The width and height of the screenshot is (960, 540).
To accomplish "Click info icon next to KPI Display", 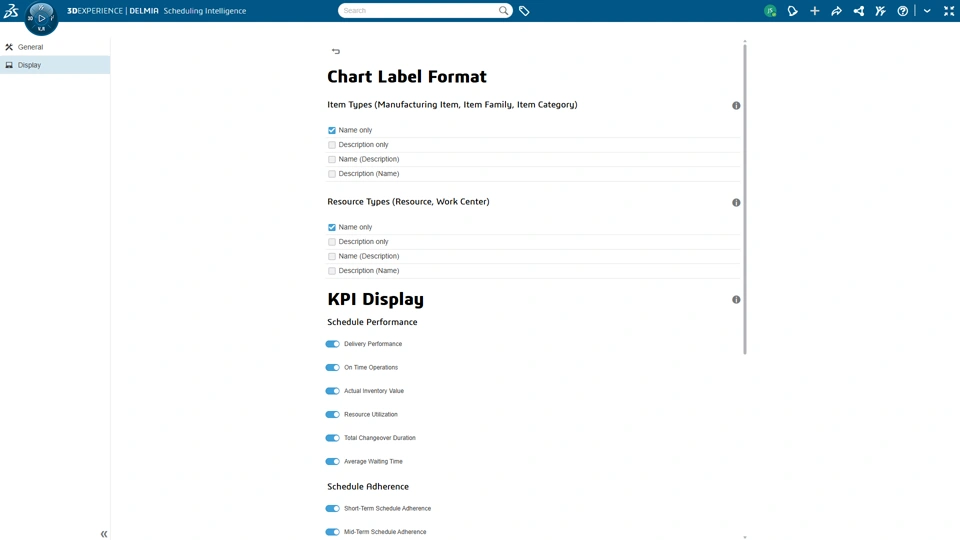I will (x=736, y=299).
